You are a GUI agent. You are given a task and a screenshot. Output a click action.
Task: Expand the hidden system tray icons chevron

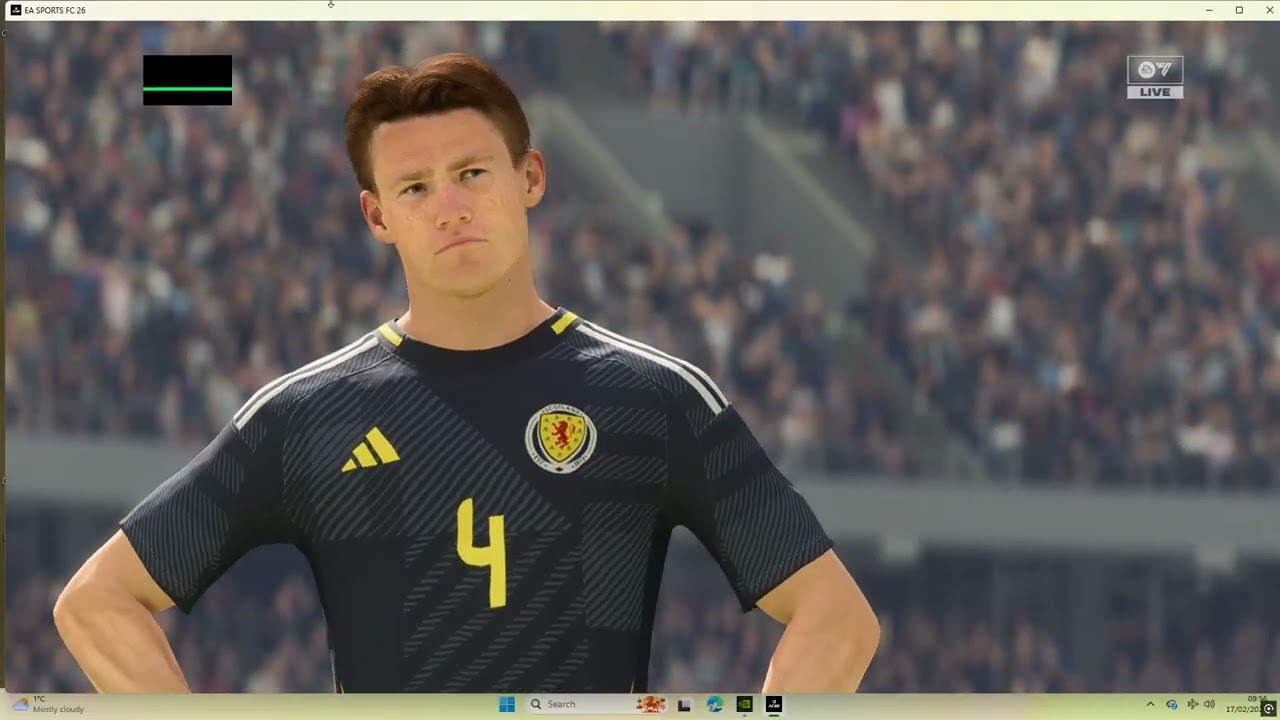point(1150,705)
